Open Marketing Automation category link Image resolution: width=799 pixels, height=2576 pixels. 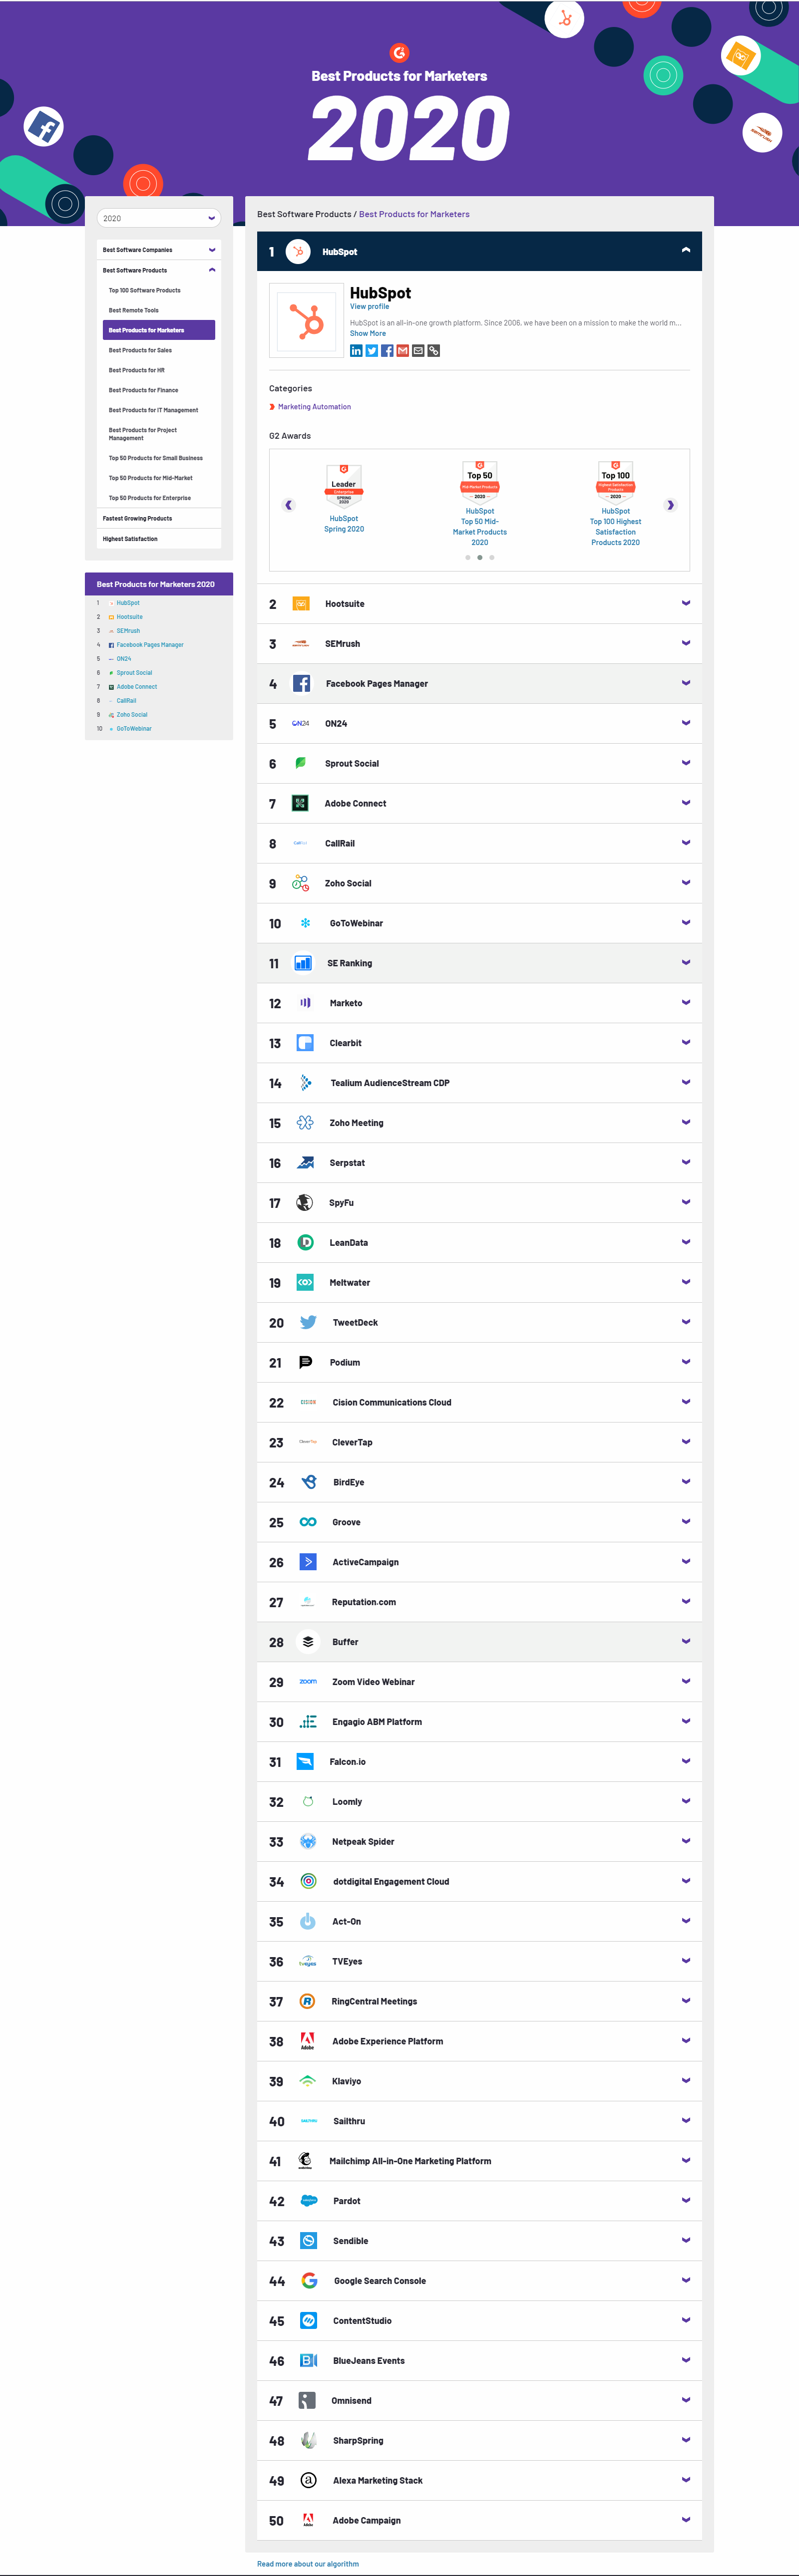click(314, 407)
